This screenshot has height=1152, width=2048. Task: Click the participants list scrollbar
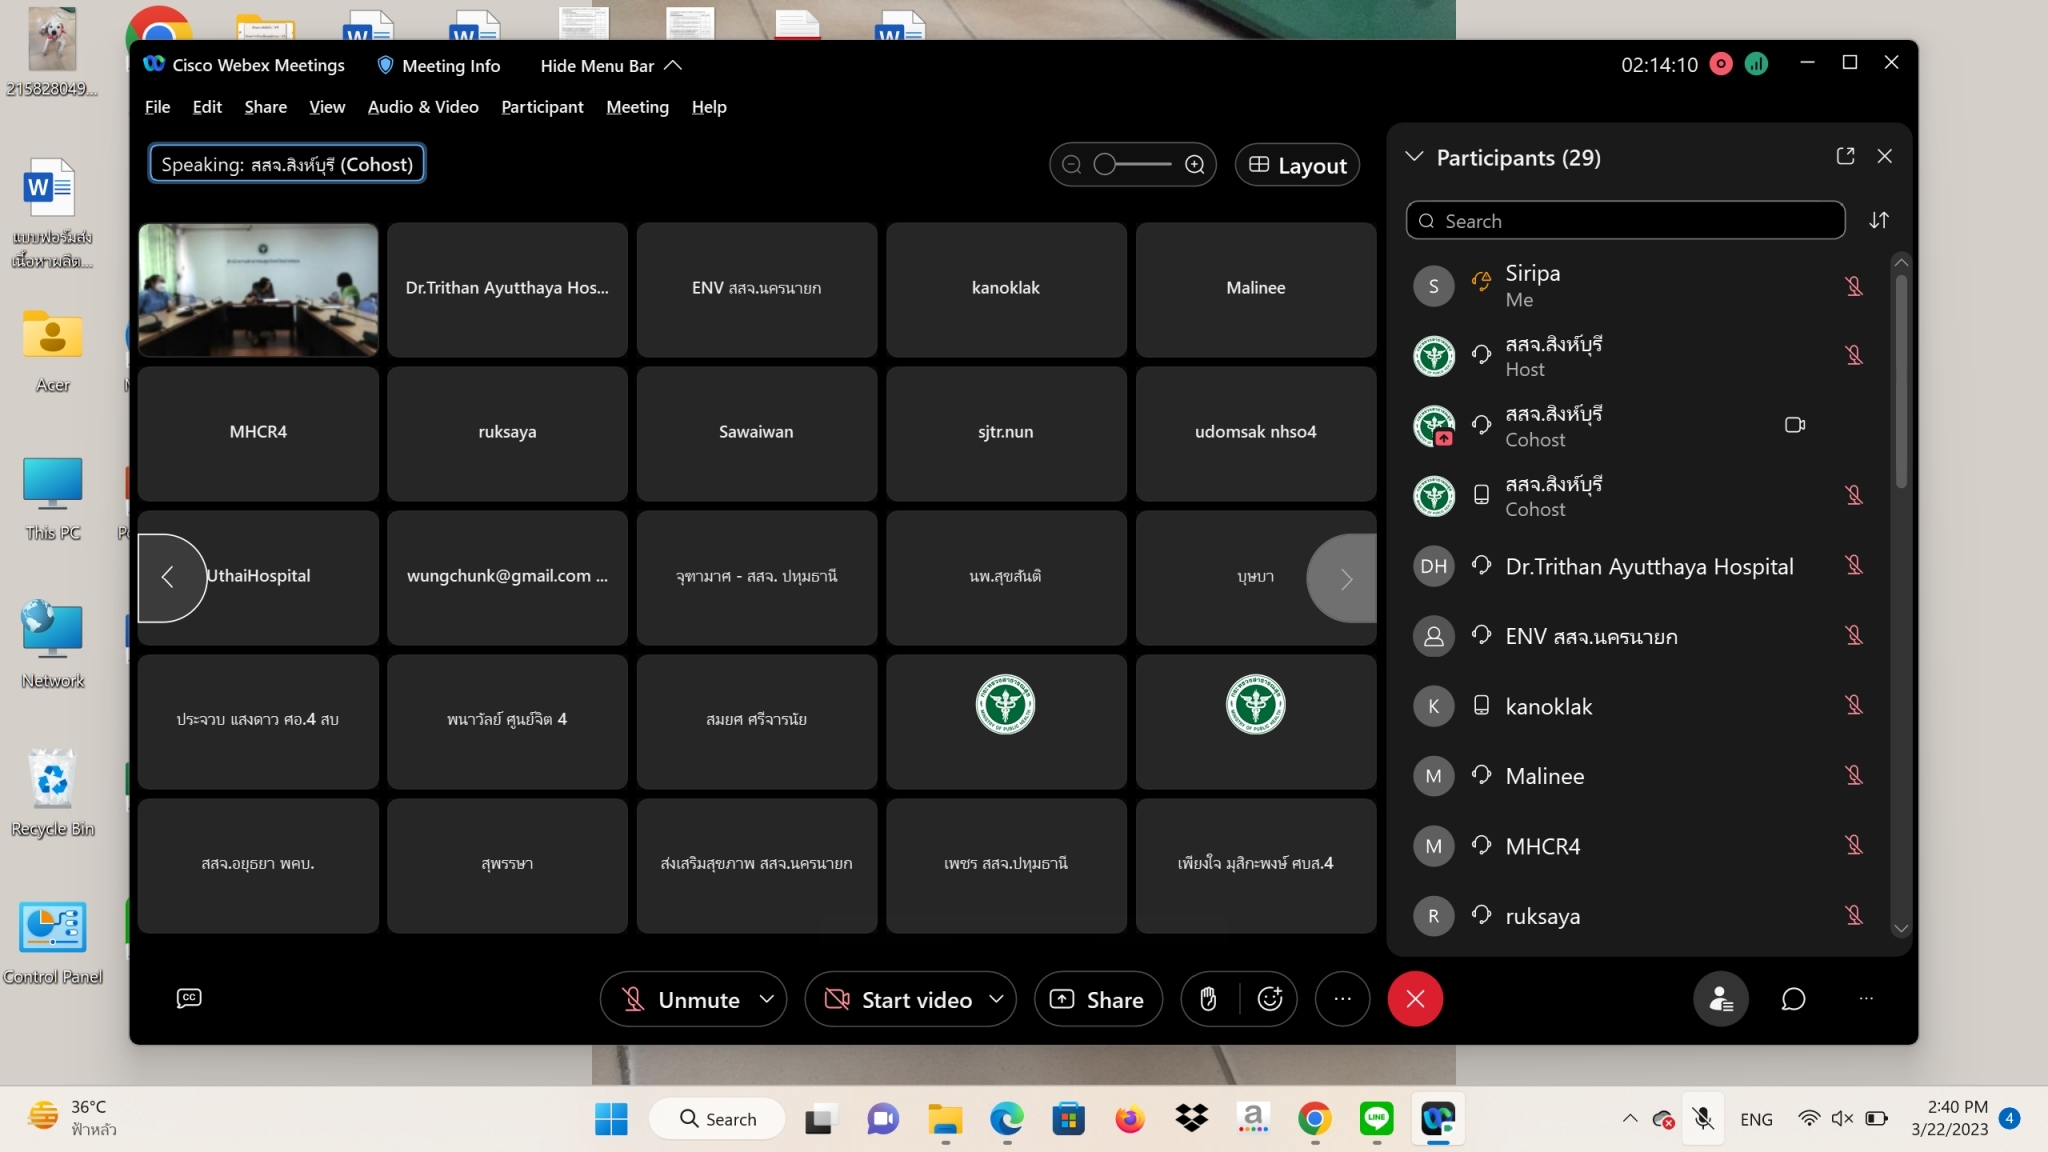pos(1901,382)
